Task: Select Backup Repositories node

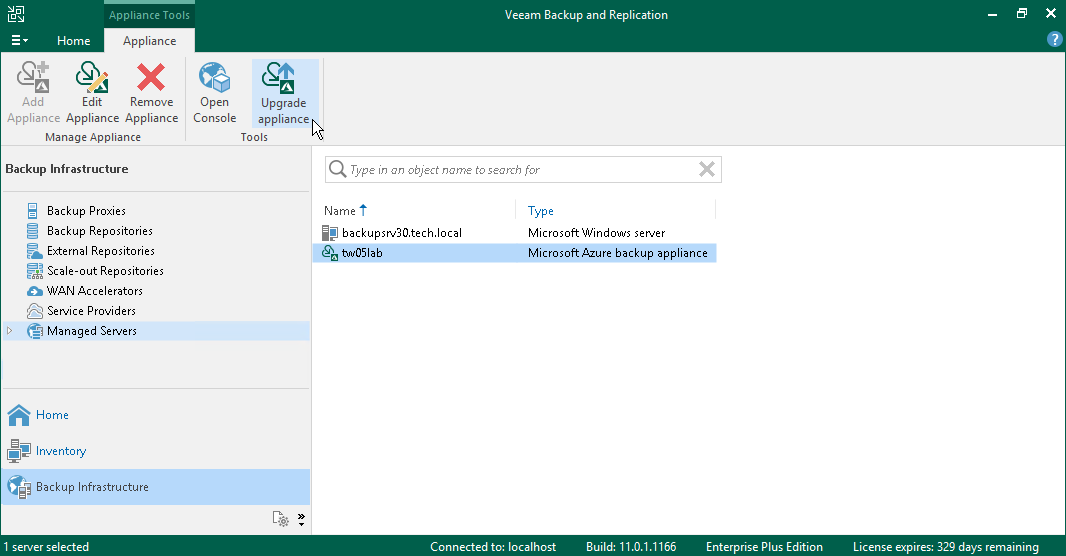Action: [99, 230]
